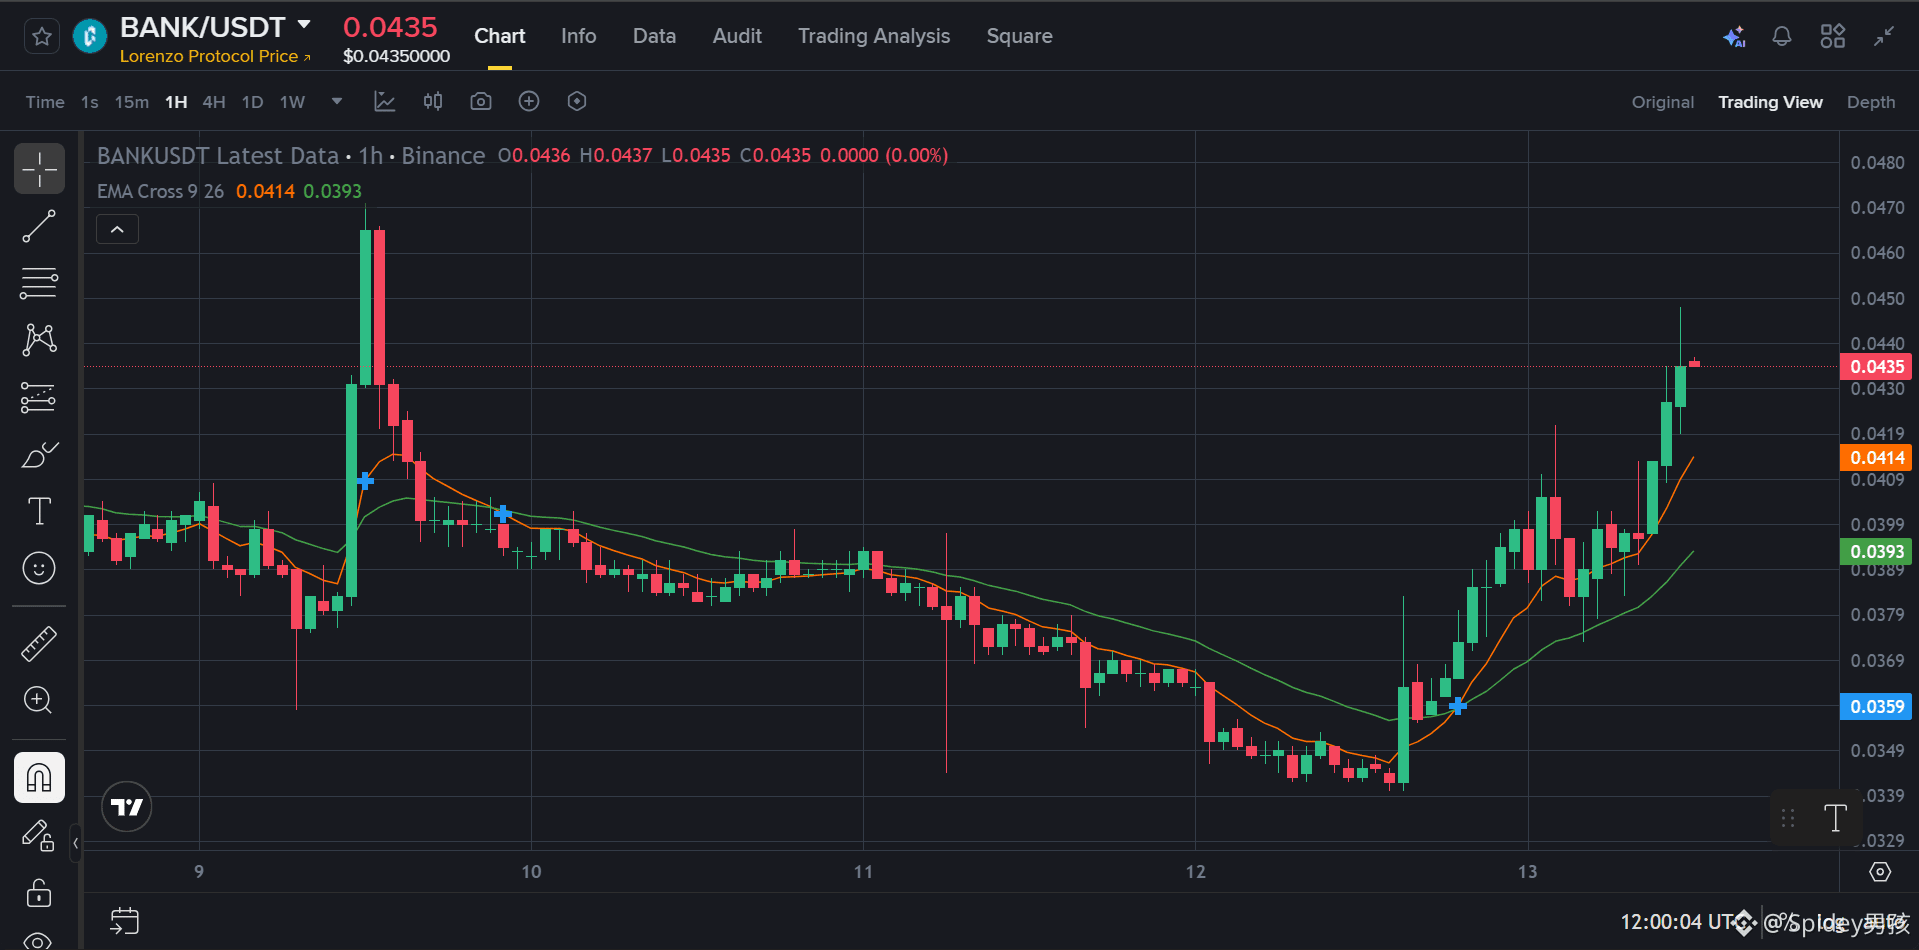Open the Trading Analysis tab

coord(873,36)
